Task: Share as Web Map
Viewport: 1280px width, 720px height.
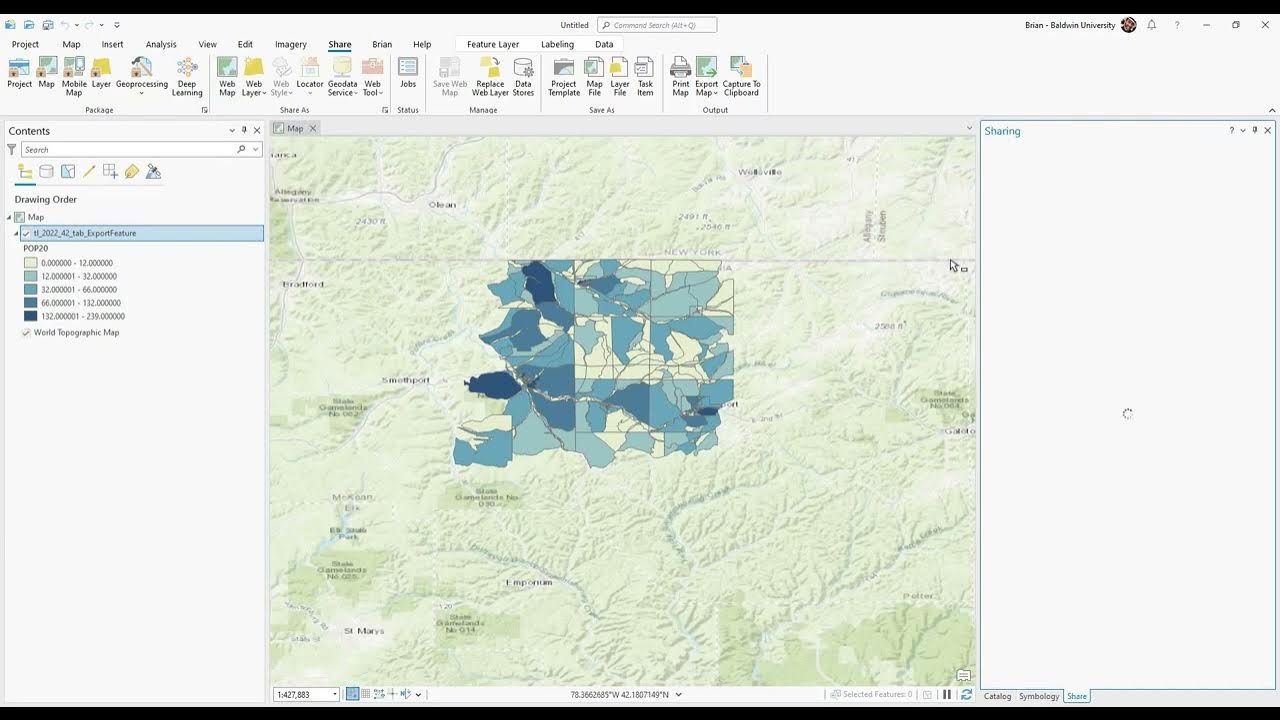Action: point(227,77)
